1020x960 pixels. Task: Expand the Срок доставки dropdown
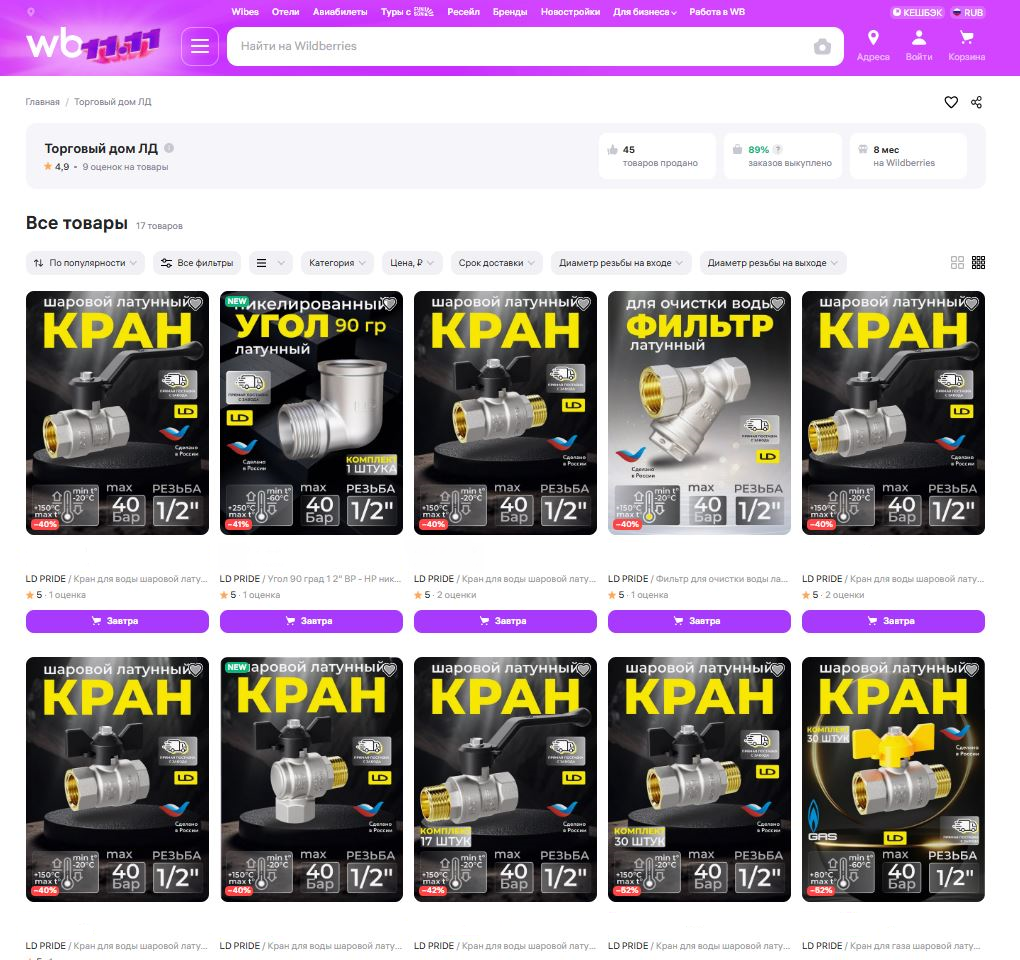[x=496, y=263]
